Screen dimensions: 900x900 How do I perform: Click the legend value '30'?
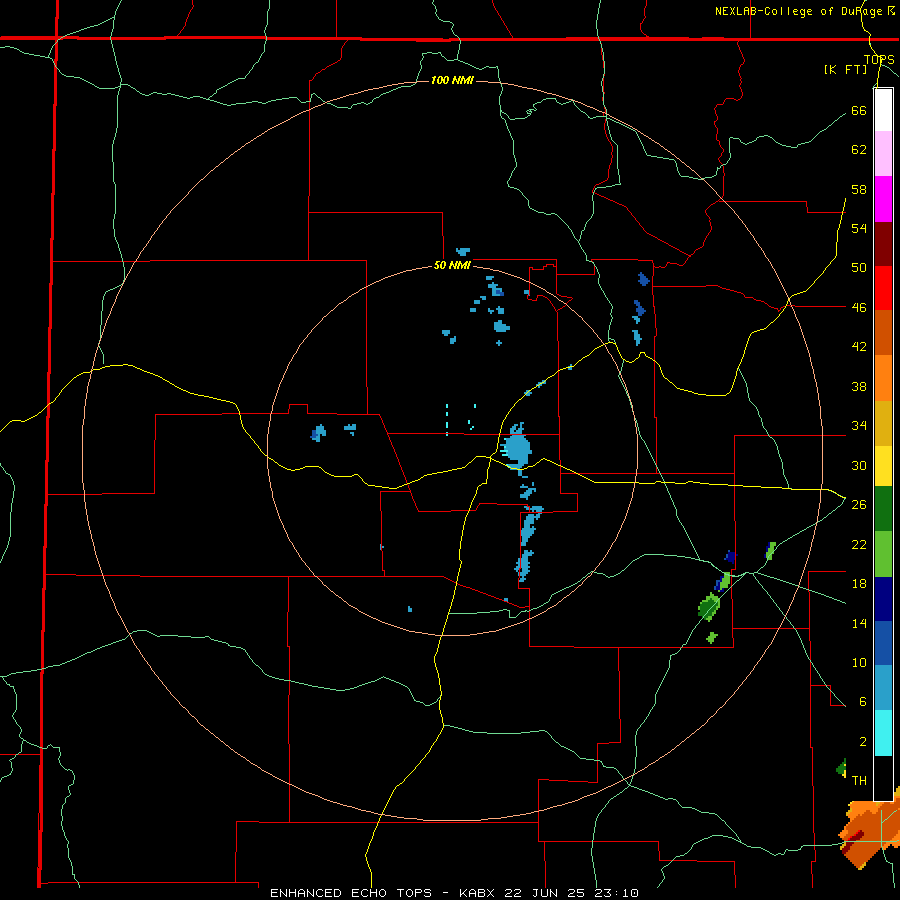click(x=859, y=465)
